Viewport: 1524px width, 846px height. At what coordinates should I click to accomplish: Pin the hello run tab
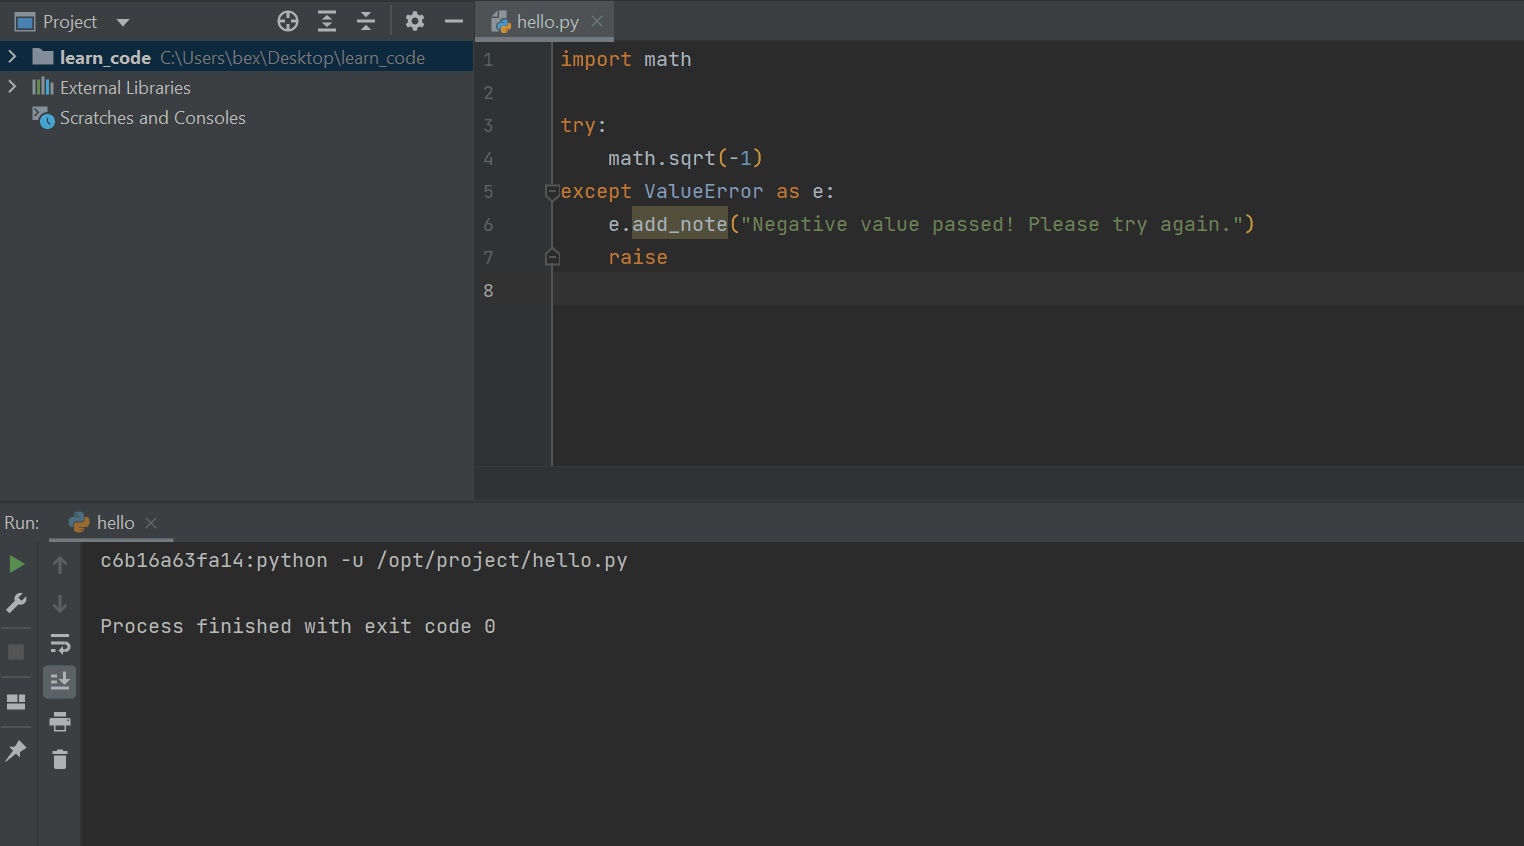click(x=16, y=751)
